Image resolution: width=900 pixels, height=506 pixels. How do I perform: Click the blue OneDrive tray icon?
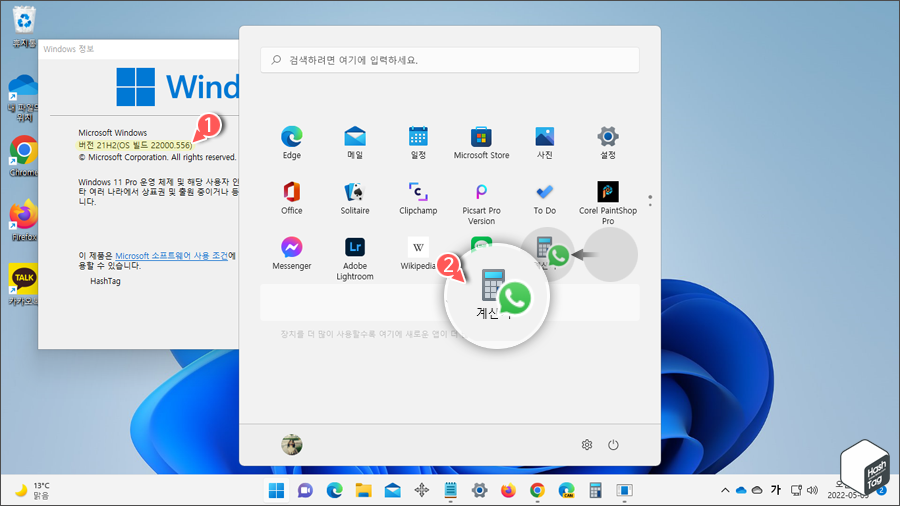pos(741,491)
